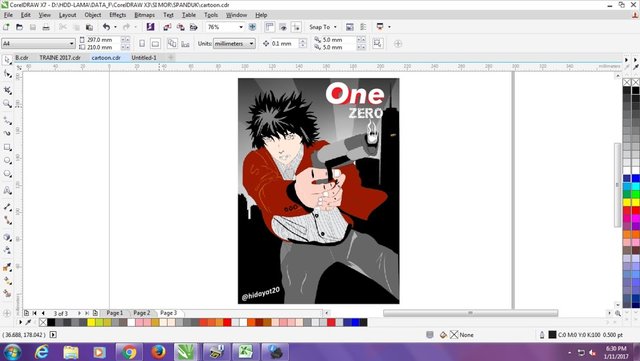Set page to landscape orientation

tap(156, 44)
